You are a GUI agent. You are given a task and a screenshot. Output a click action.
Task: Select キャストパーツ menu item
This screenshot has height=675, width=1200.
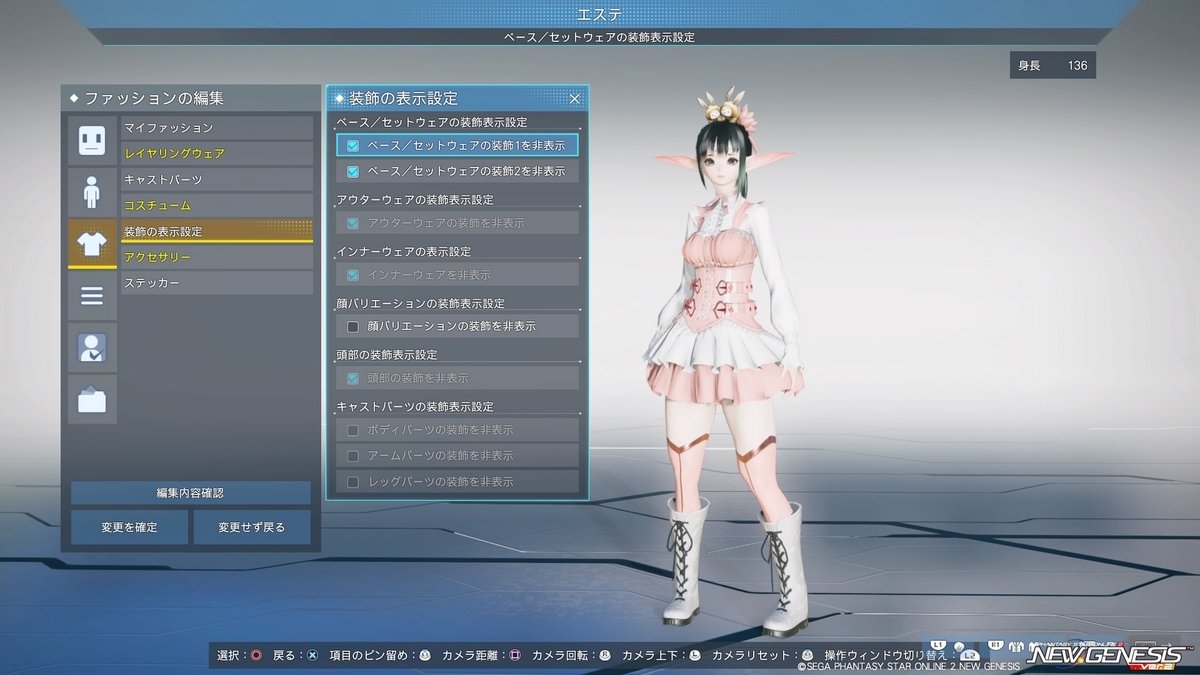click(x=217, y=180)
